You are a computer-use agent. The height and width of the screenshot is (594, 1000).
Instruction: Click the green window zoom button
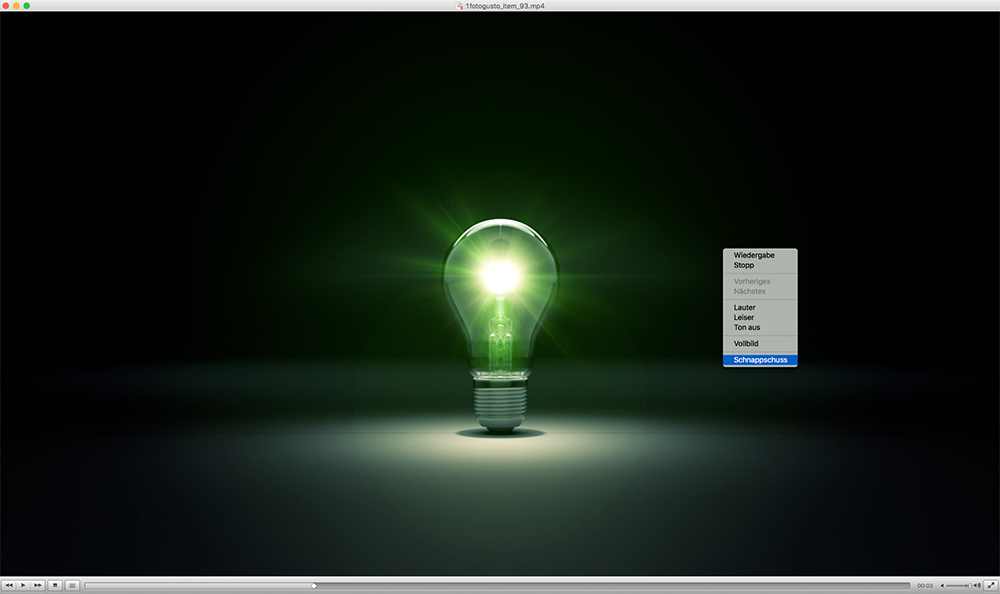tap(27, 6)
